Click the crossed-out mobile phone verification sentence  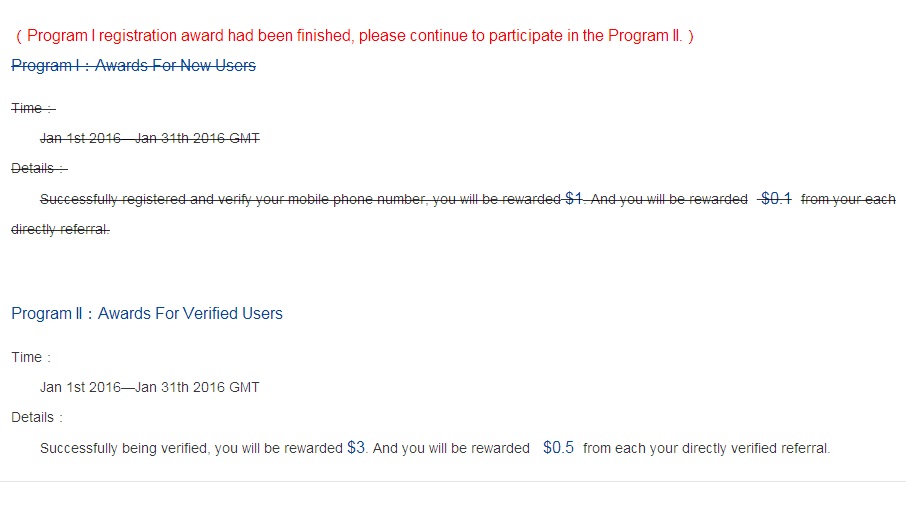[300, 199]
